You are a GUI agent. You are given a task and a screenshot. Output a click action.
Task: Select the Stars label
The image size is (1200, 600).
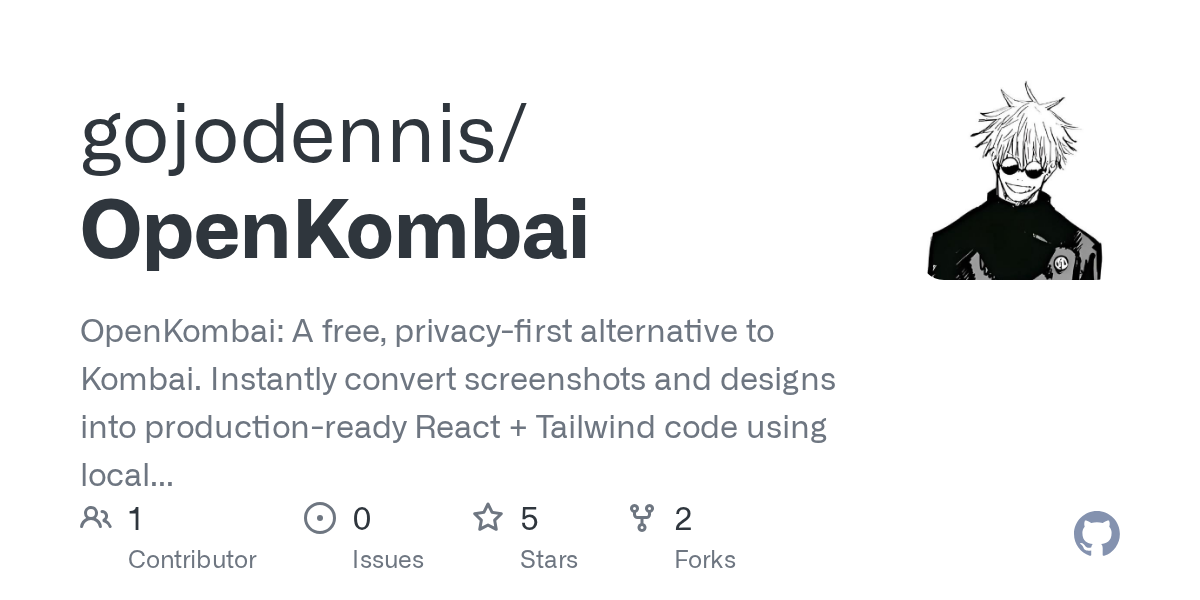pos(549,560)
